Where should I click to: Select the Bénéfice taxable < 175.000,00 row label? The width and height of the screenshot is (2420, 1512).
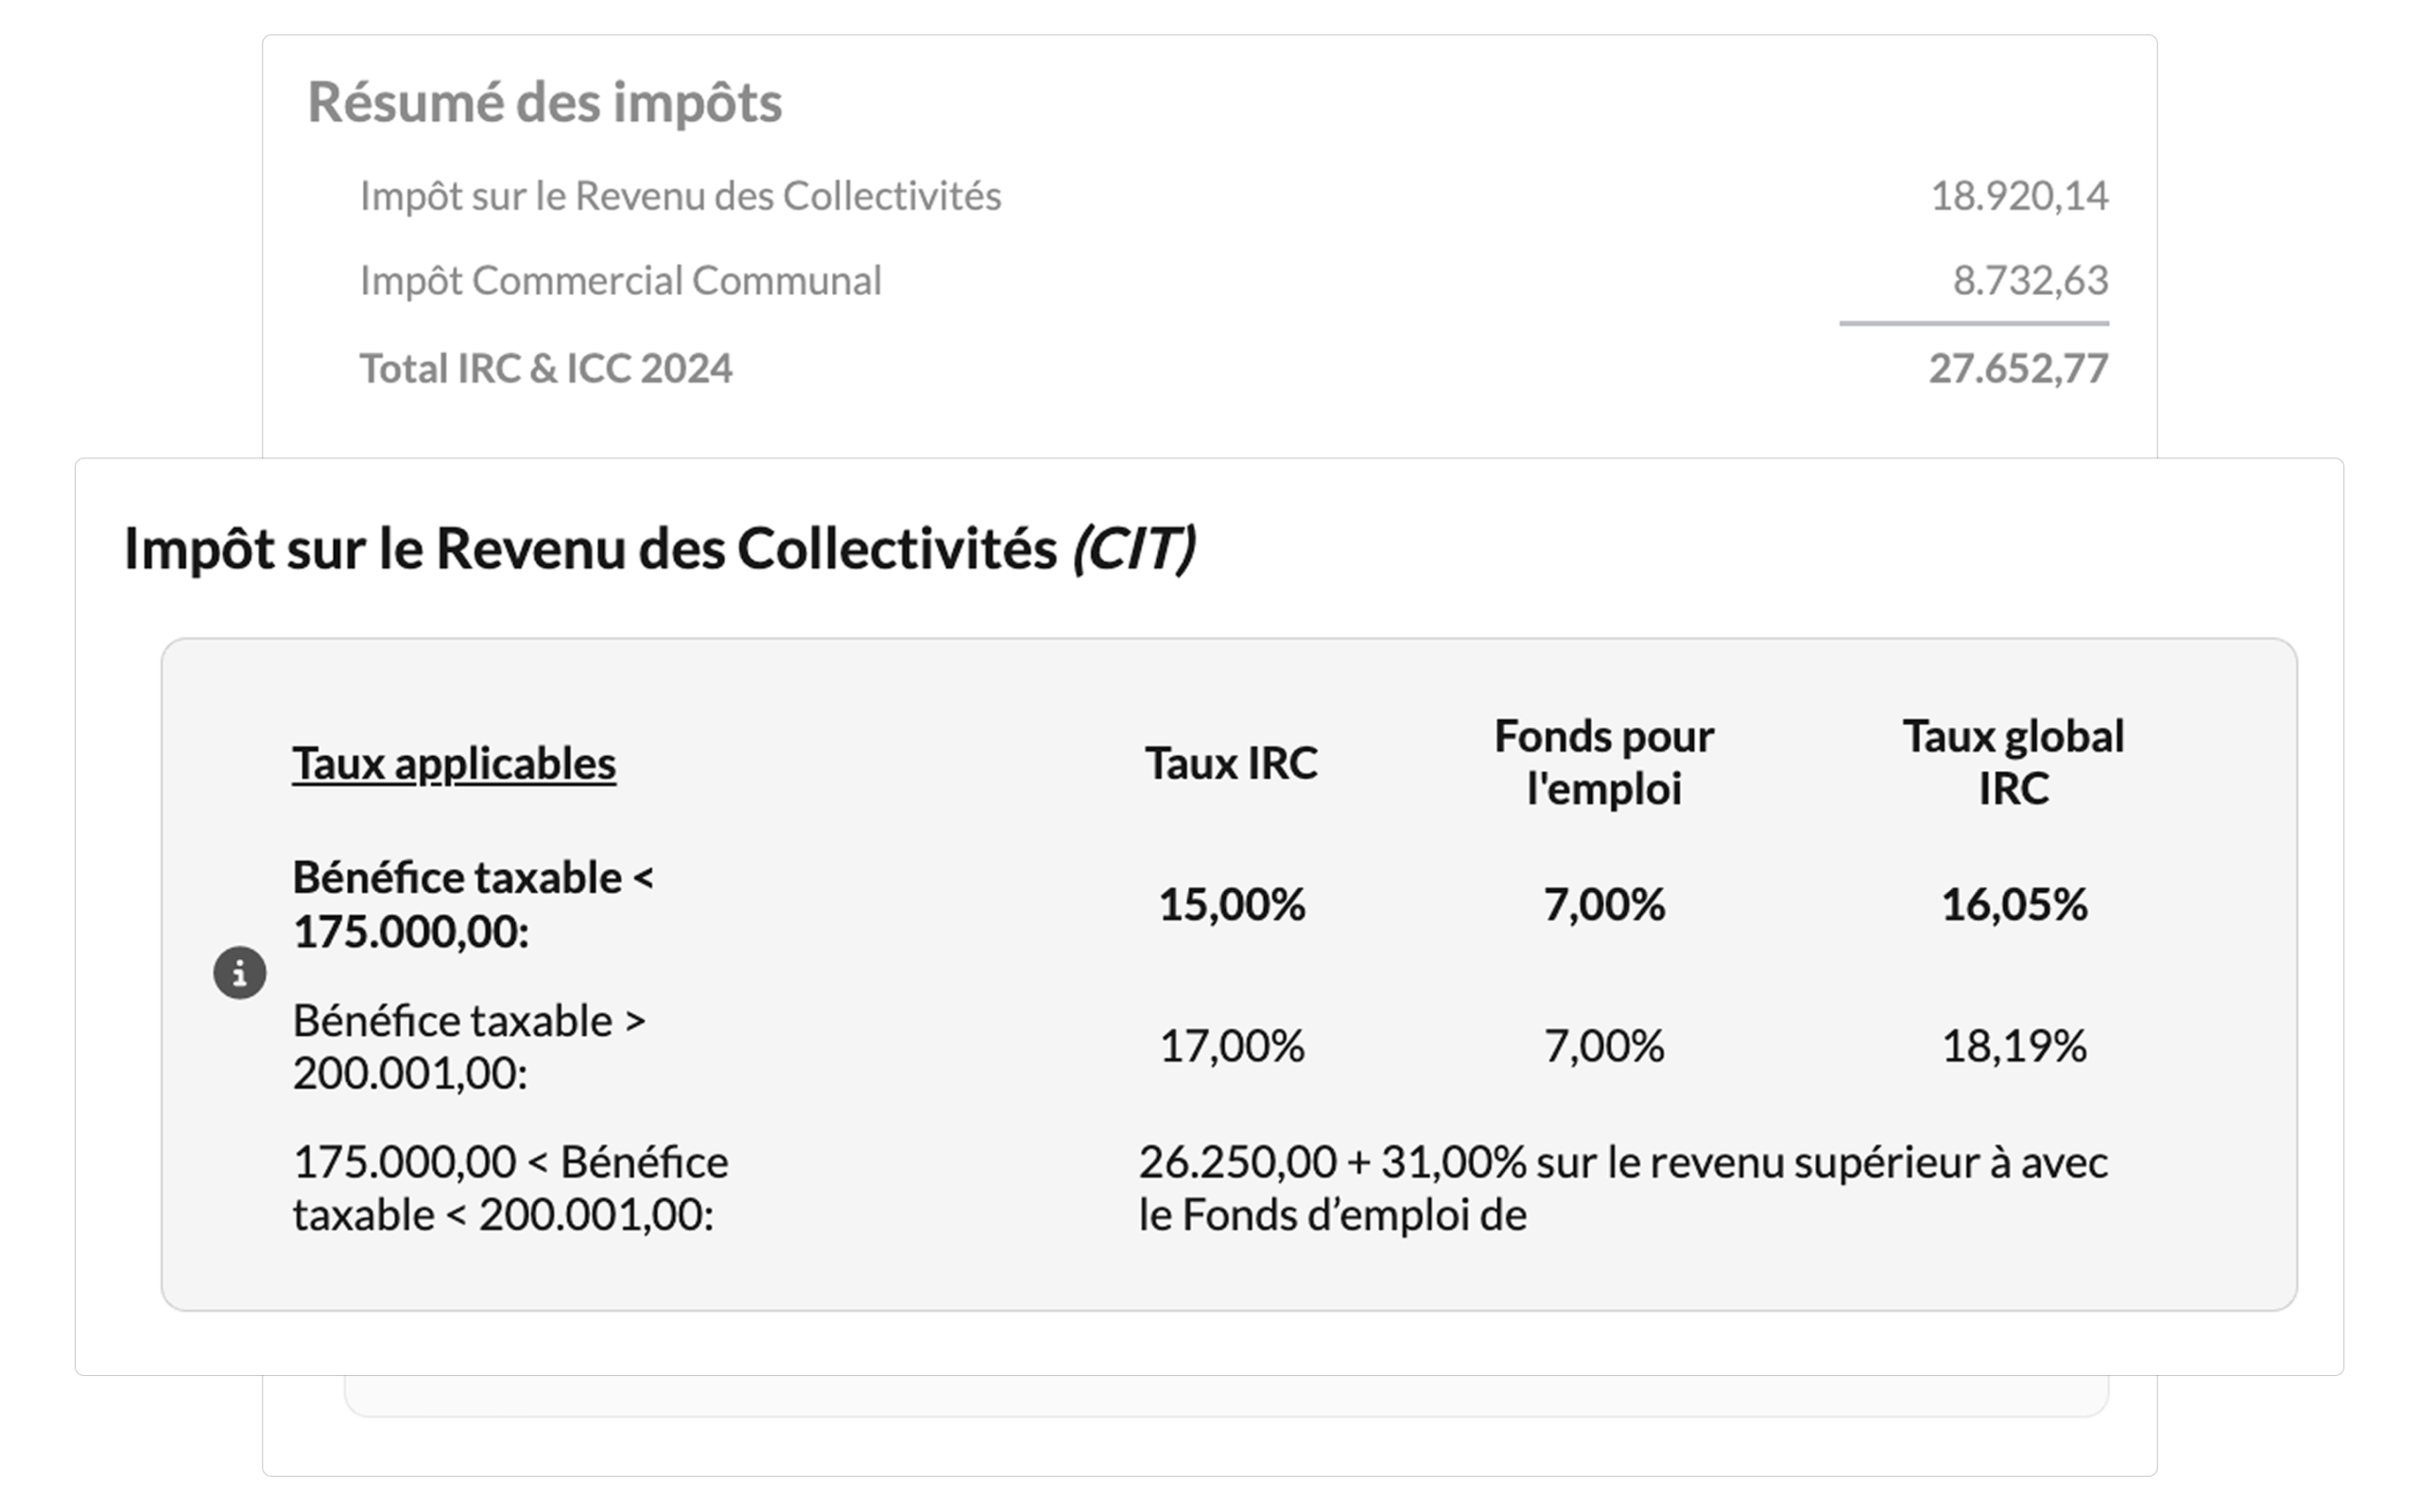pyautogui.click(x=473, y=904)
